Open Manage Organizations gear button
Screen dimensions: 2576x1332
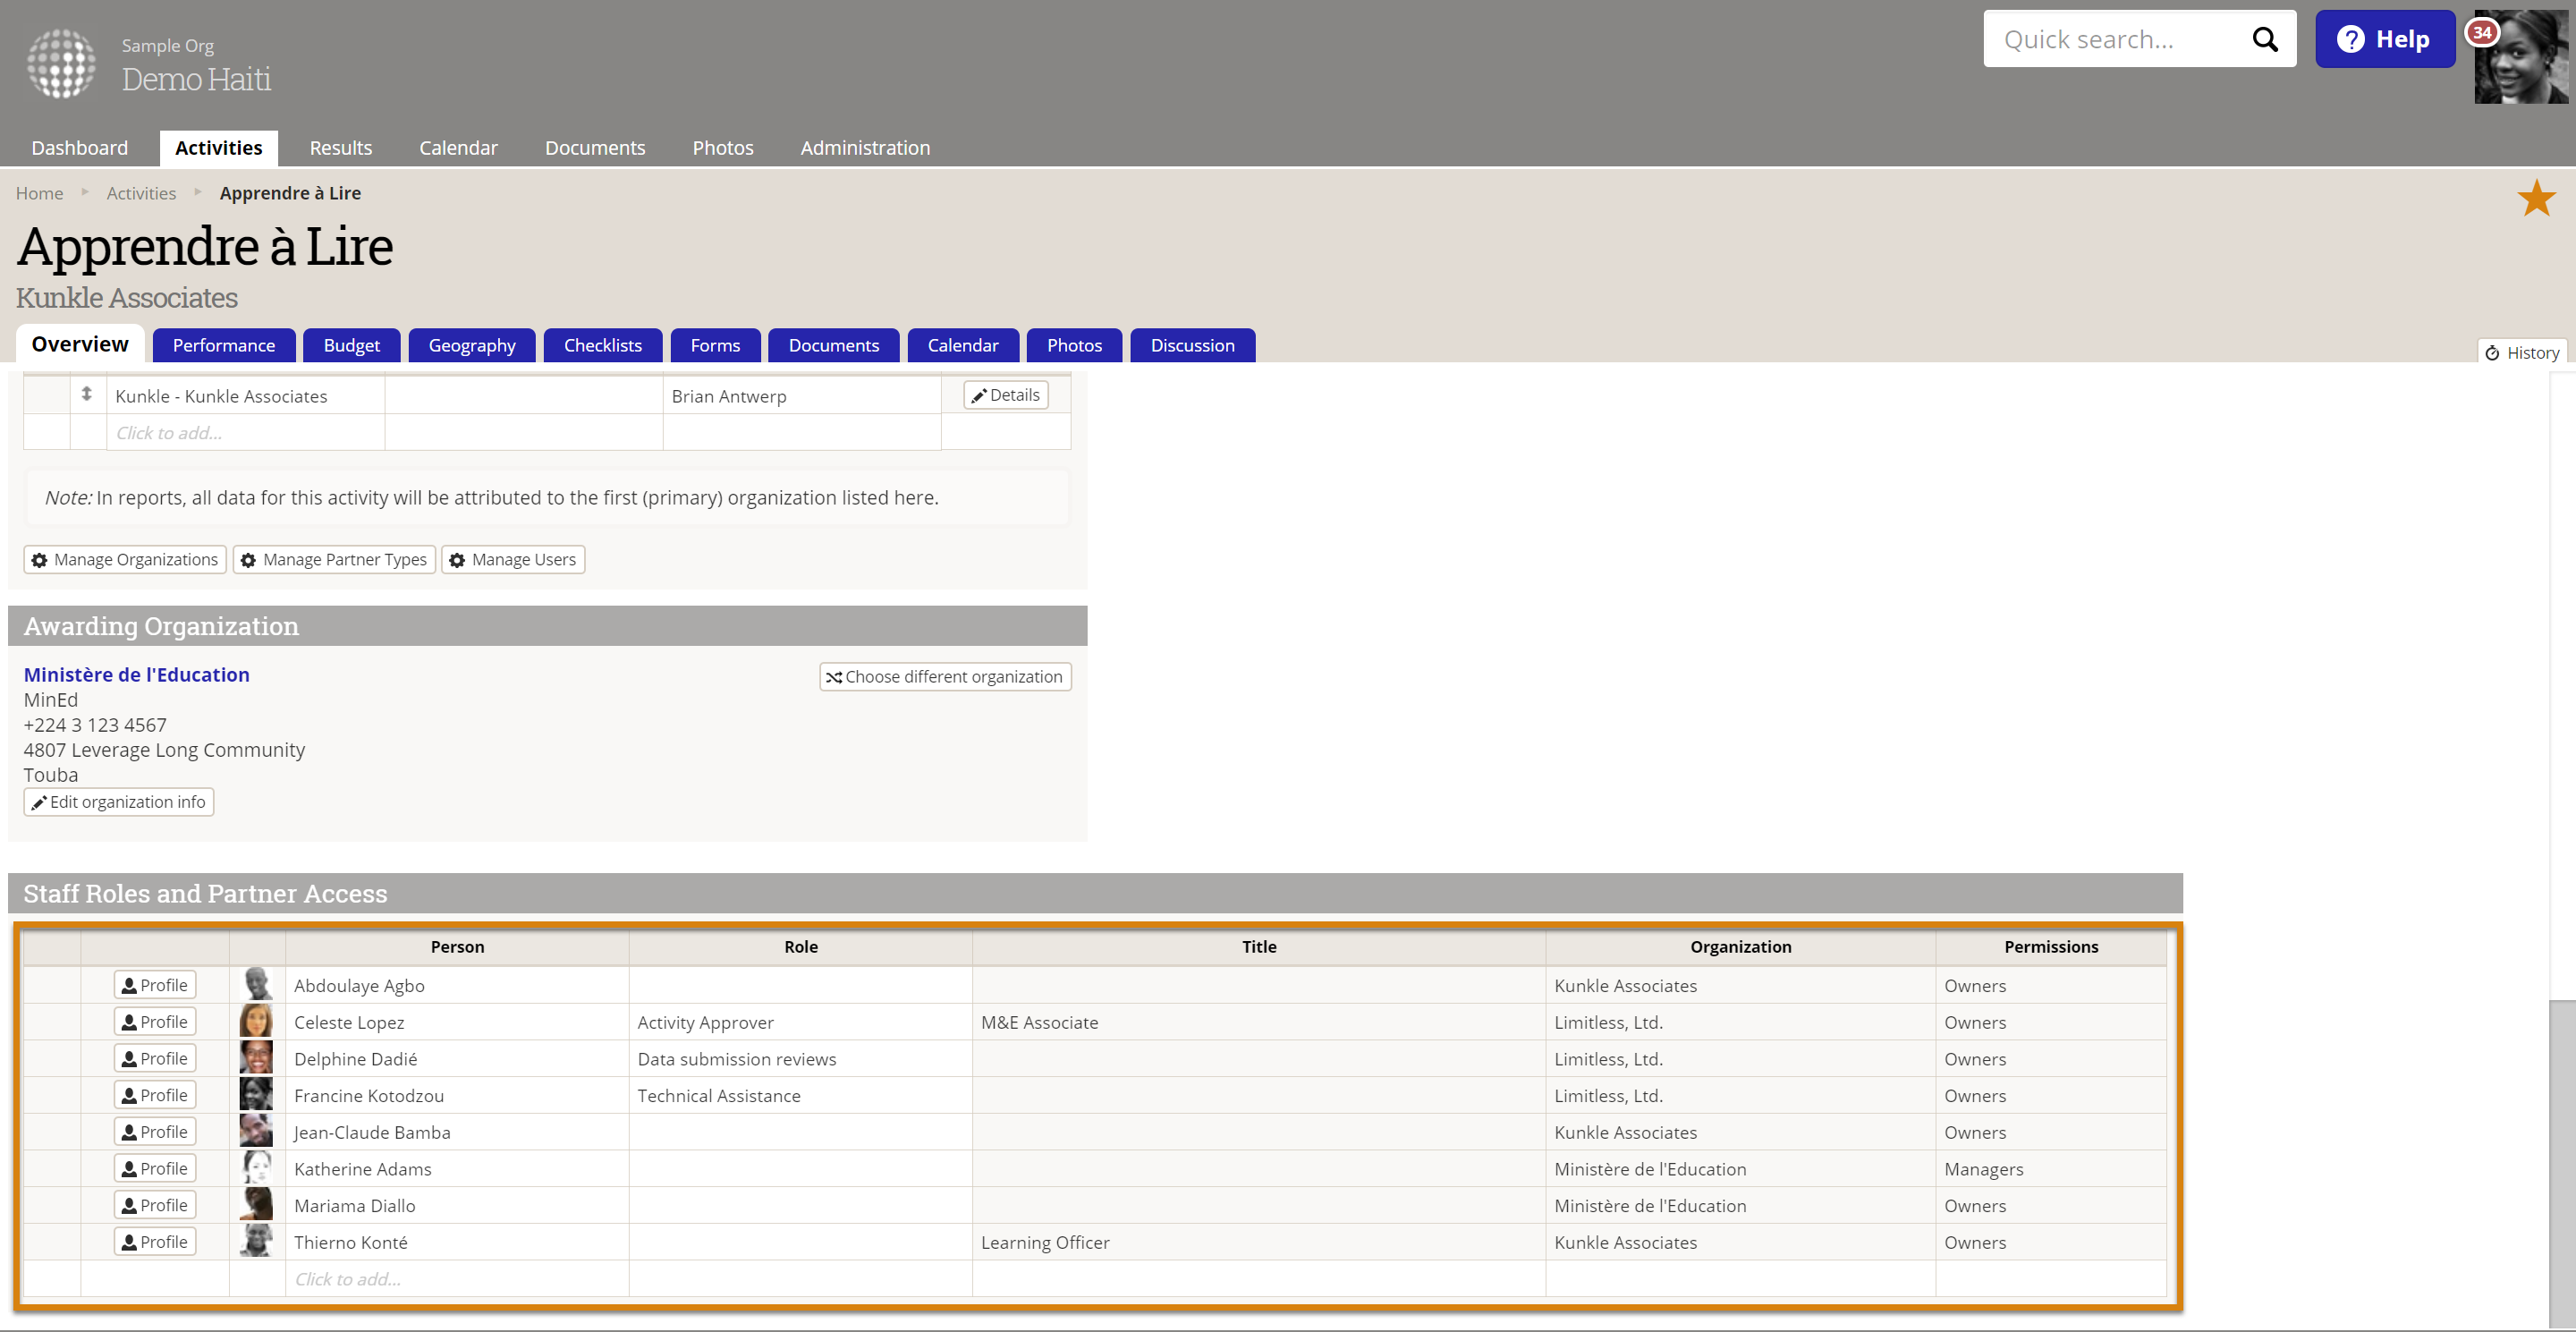(x=125, y=560)
